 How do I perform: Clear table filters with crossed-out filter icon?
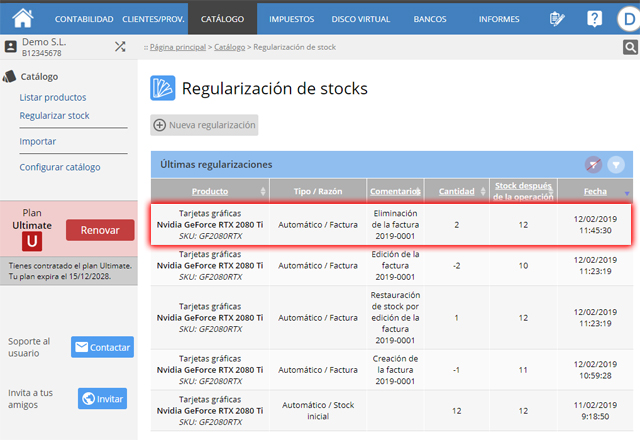[593, 164]
